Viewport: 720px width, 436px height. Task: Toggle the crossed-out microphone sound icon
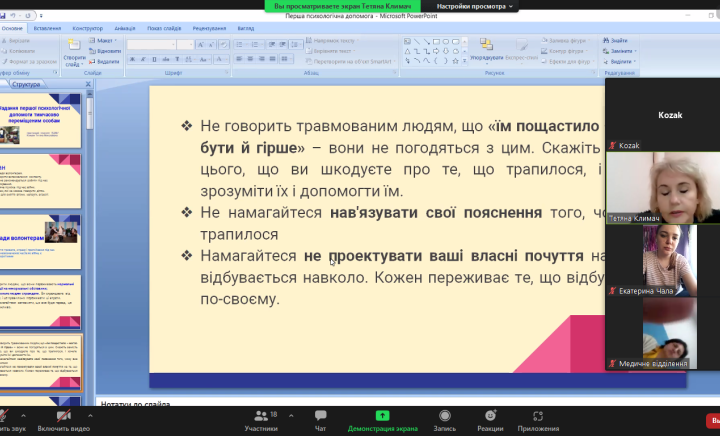(4, 416)
